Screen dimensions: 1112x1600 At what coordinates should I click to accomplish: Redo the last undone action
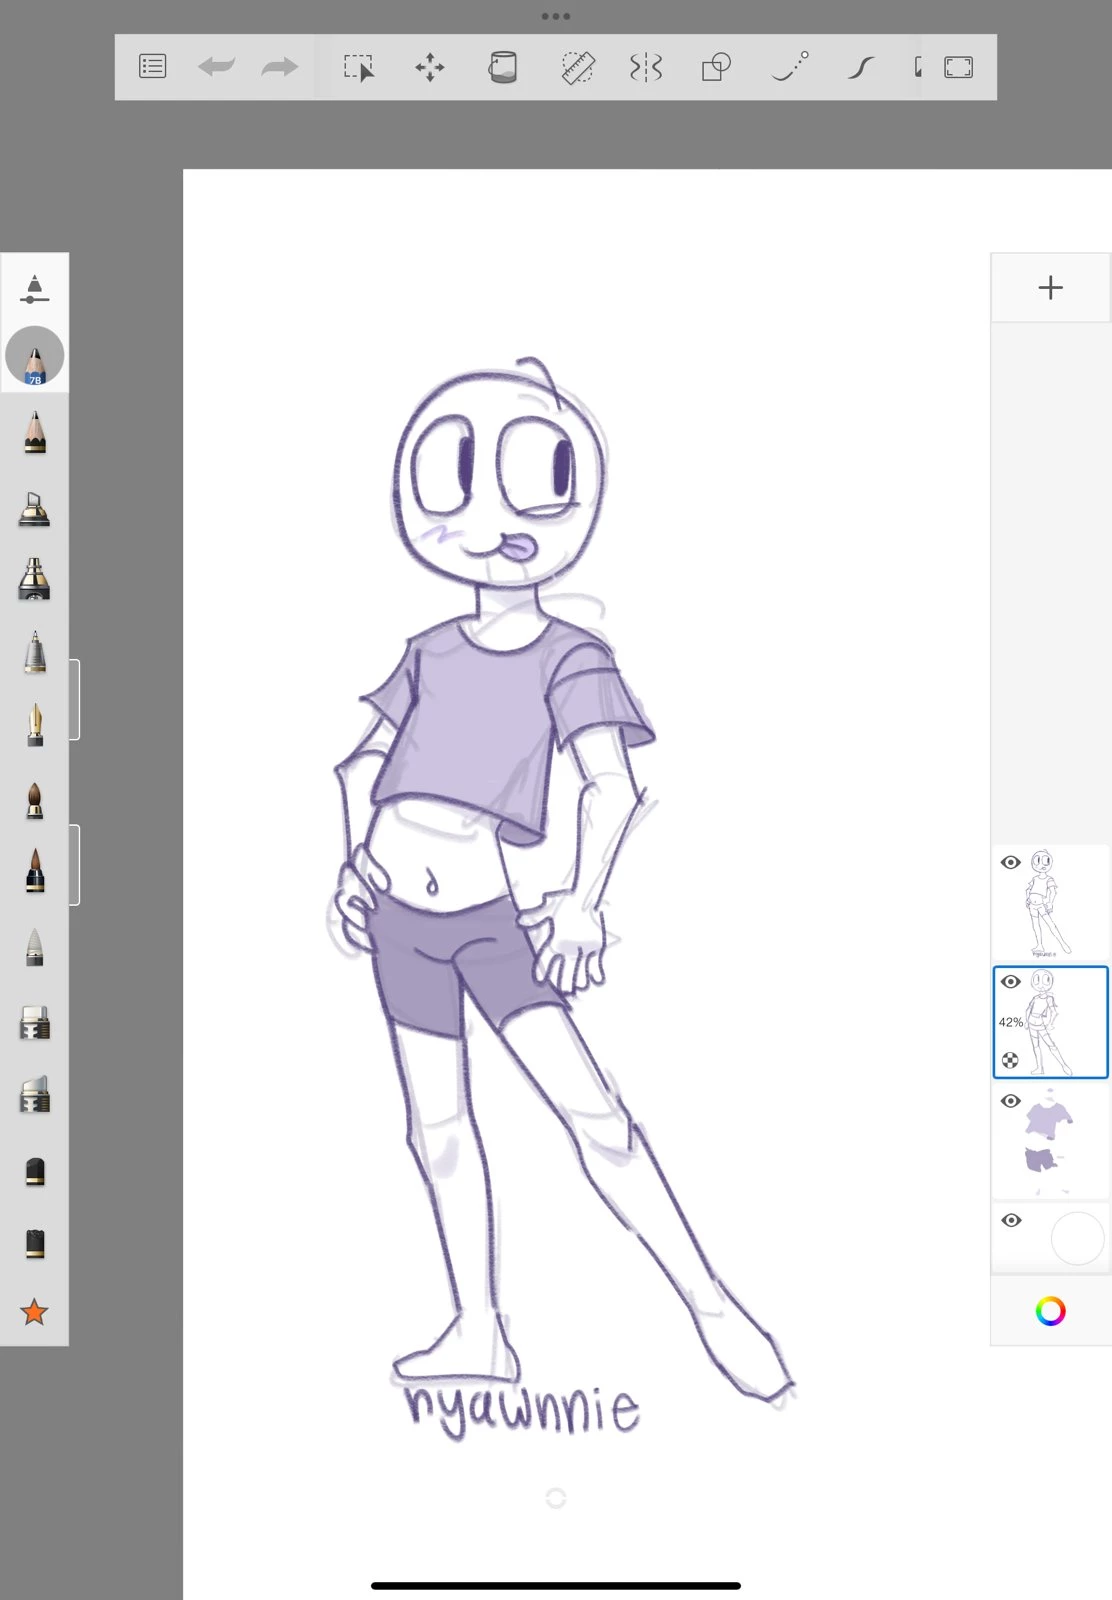[279, 67]
